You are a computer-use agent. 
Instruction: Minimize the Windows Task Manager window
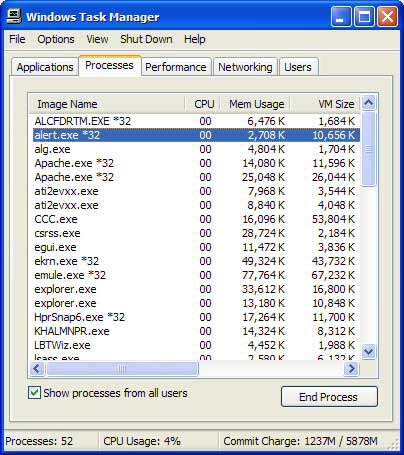click(x=341, y=17)
